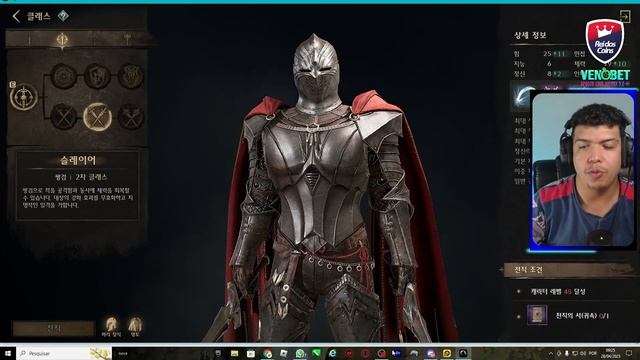Switch to the dim staff weapon tab
The image size is (640, 360).
127,40
